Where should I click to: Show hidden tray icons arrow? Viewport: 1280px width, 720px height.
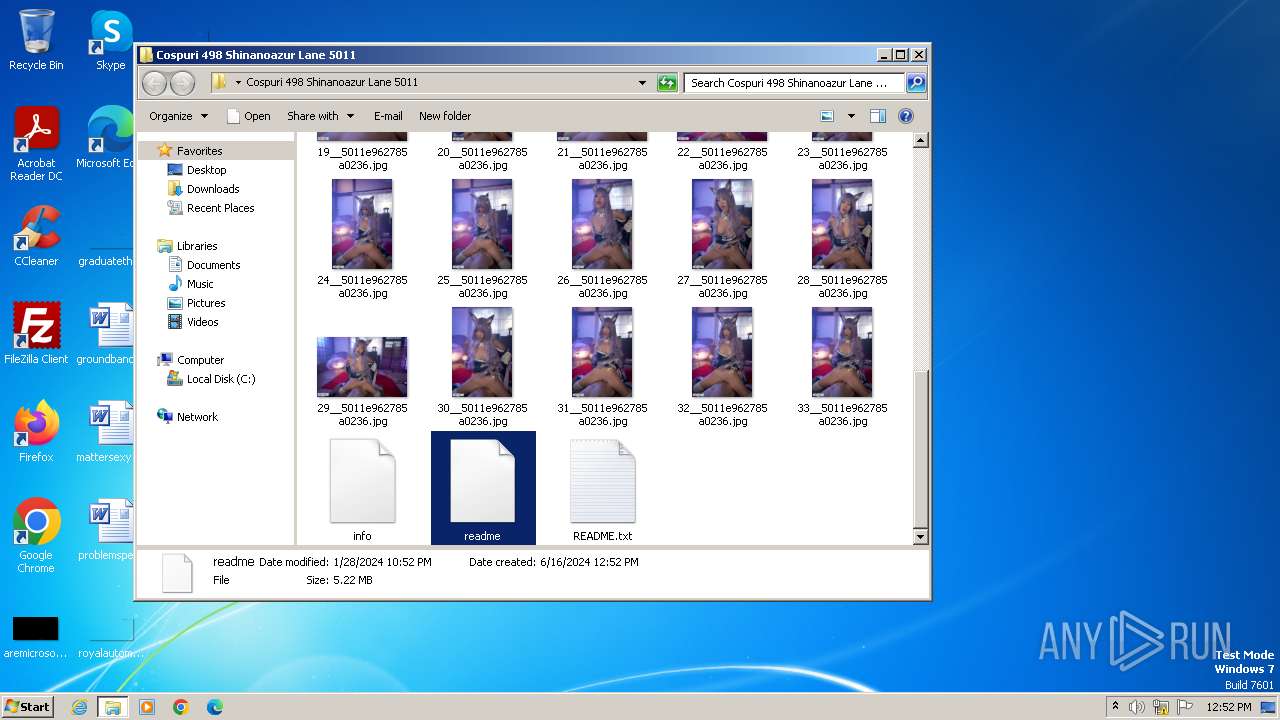[1115, 707]
